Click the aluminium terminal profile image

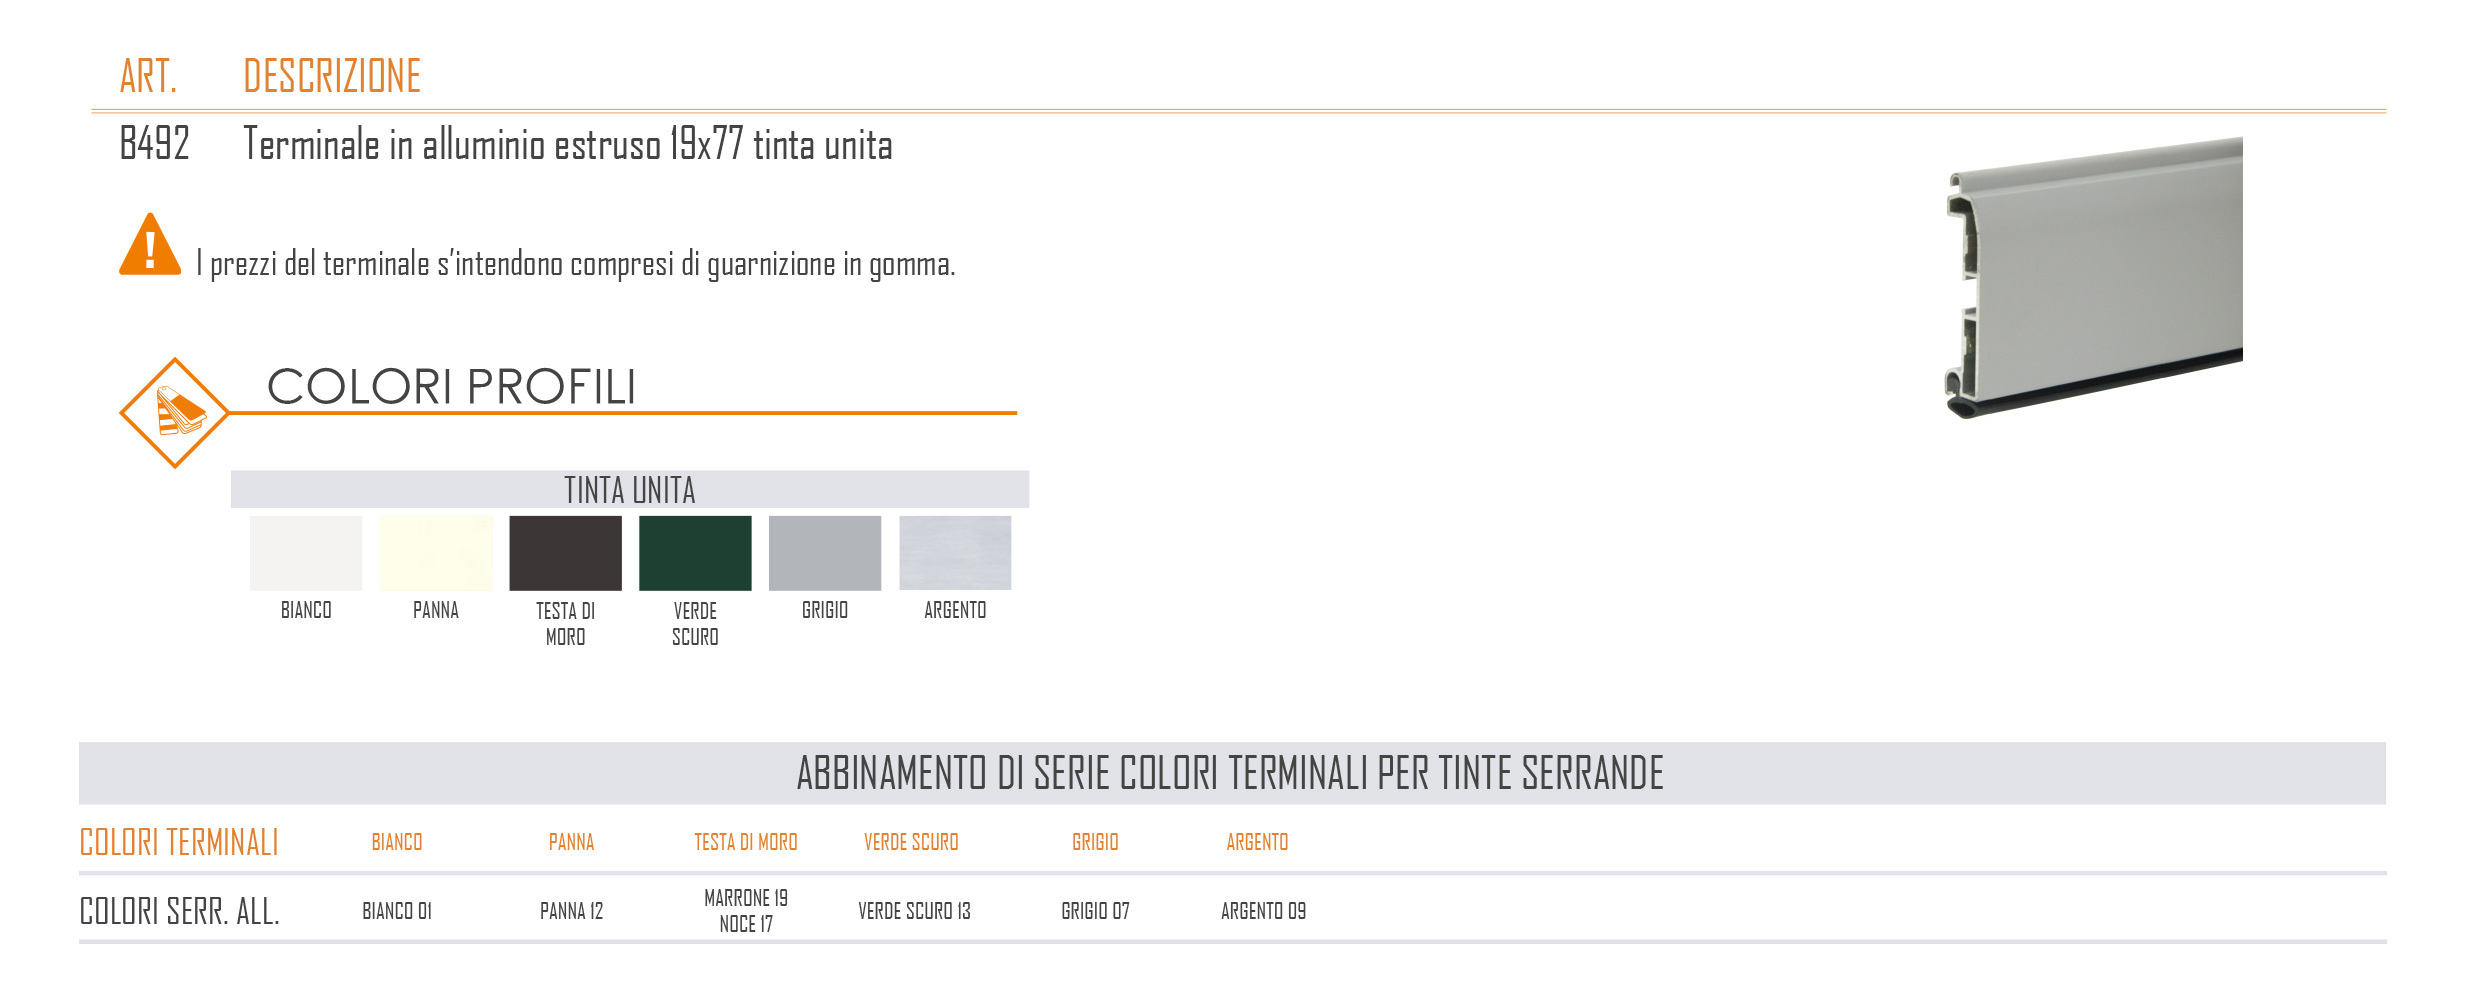click(2093, 277)
